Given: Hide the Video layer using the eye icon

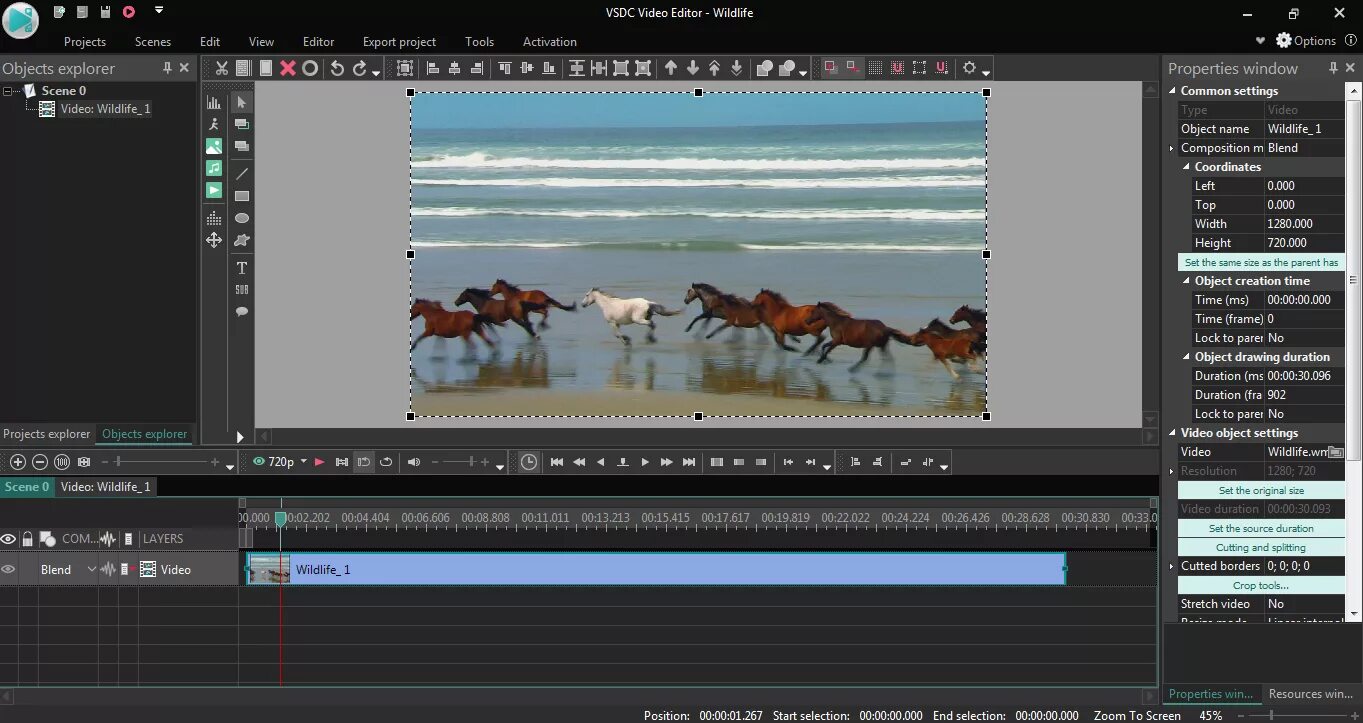Looking at the screenshot, I should [x=8, y=569].
